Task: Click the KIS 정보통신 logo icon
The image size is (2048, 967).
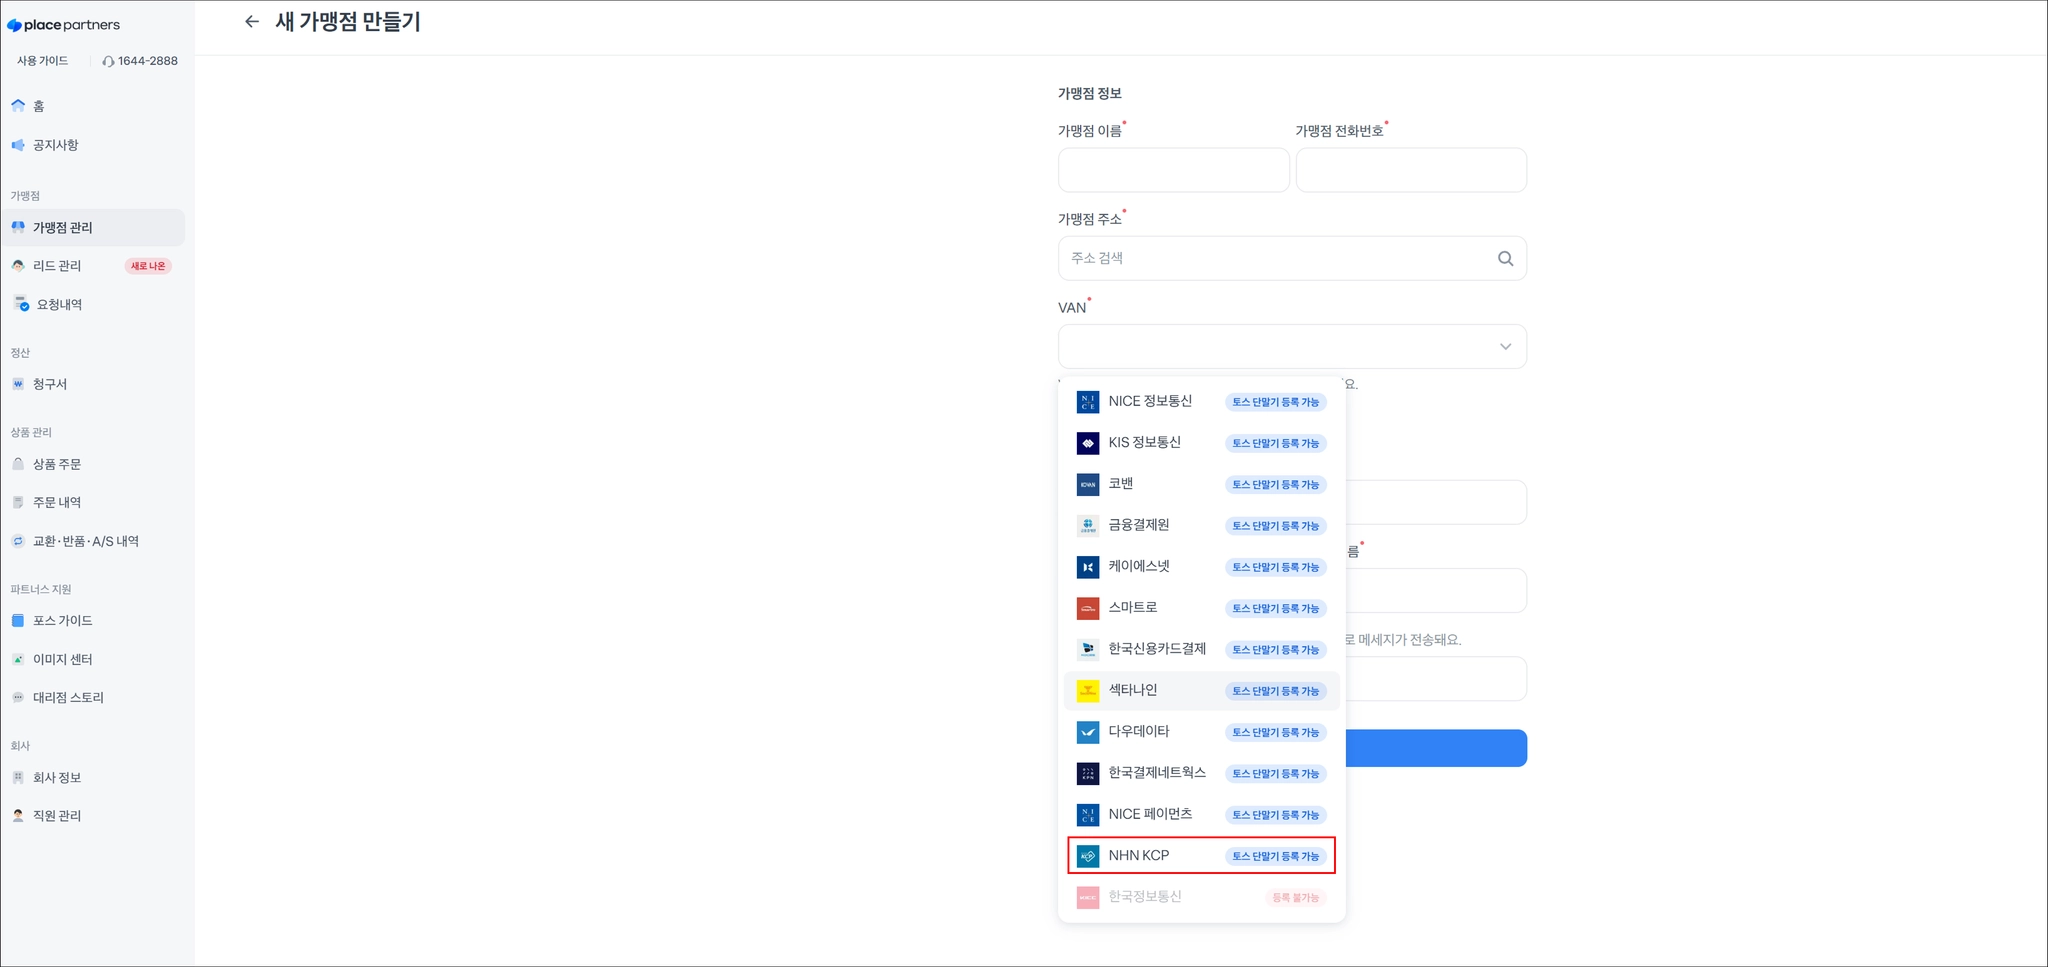Action: (1088, 443)
